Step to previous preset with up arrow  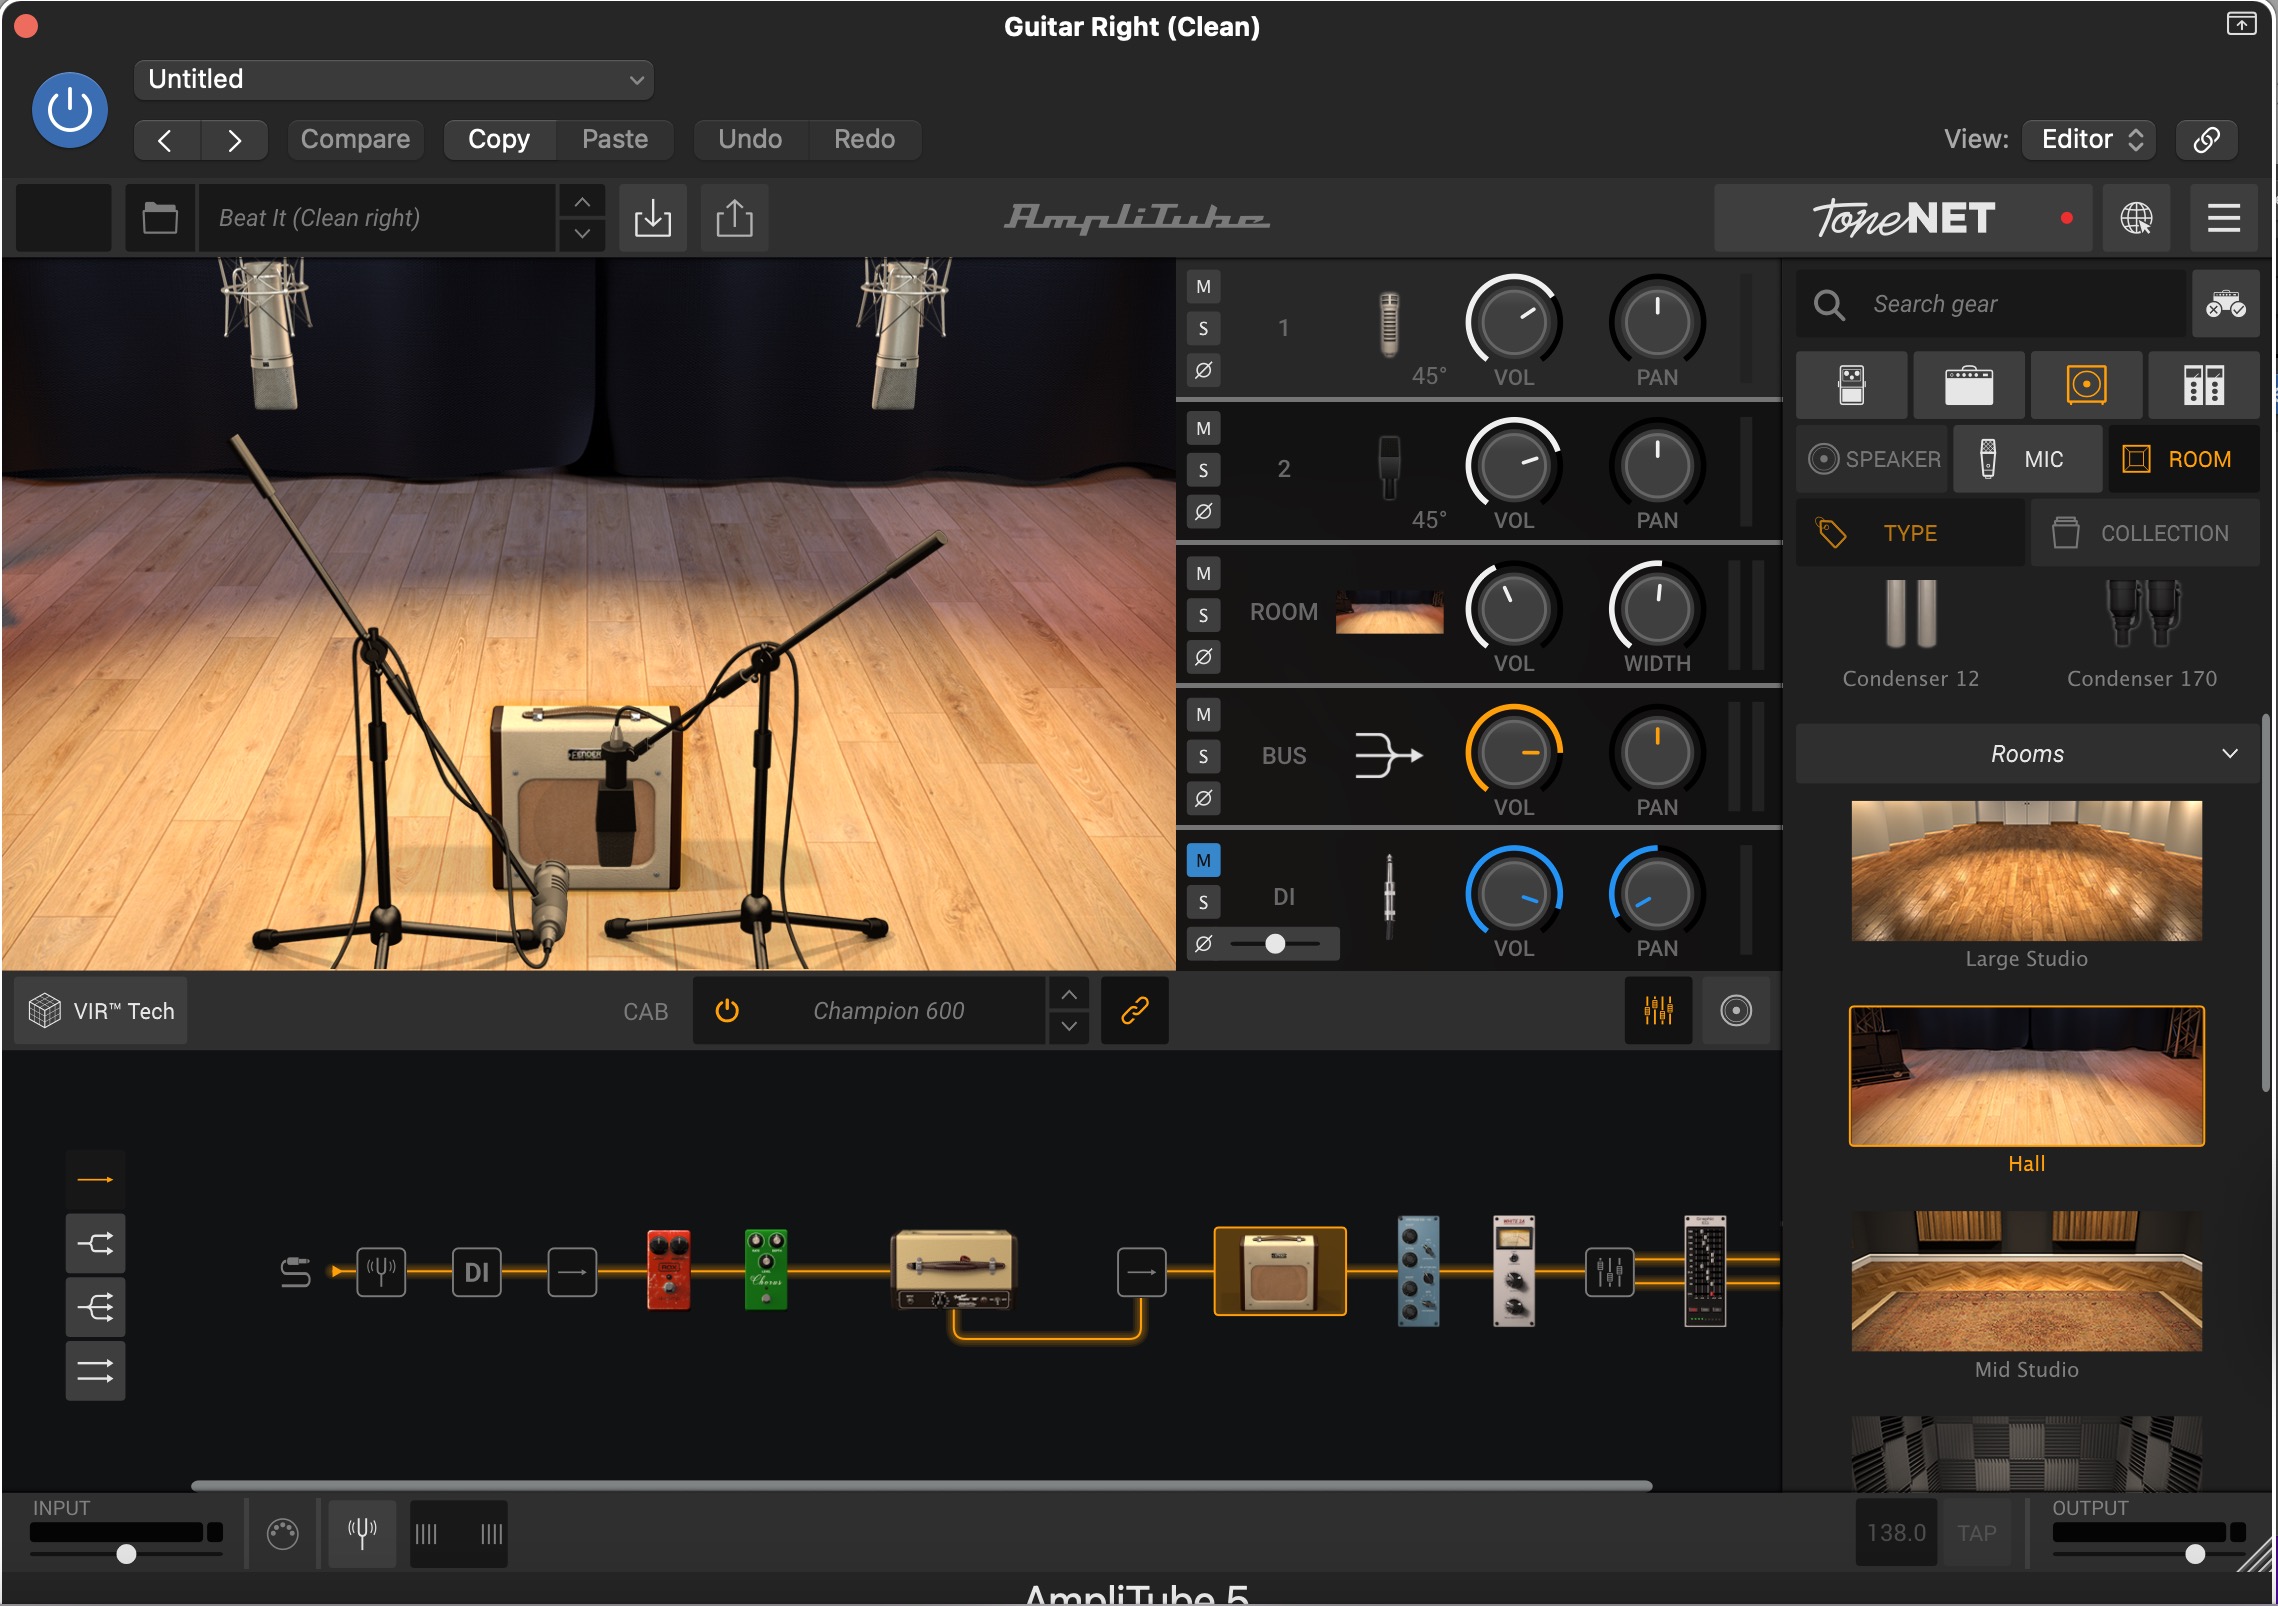(582, 202)
